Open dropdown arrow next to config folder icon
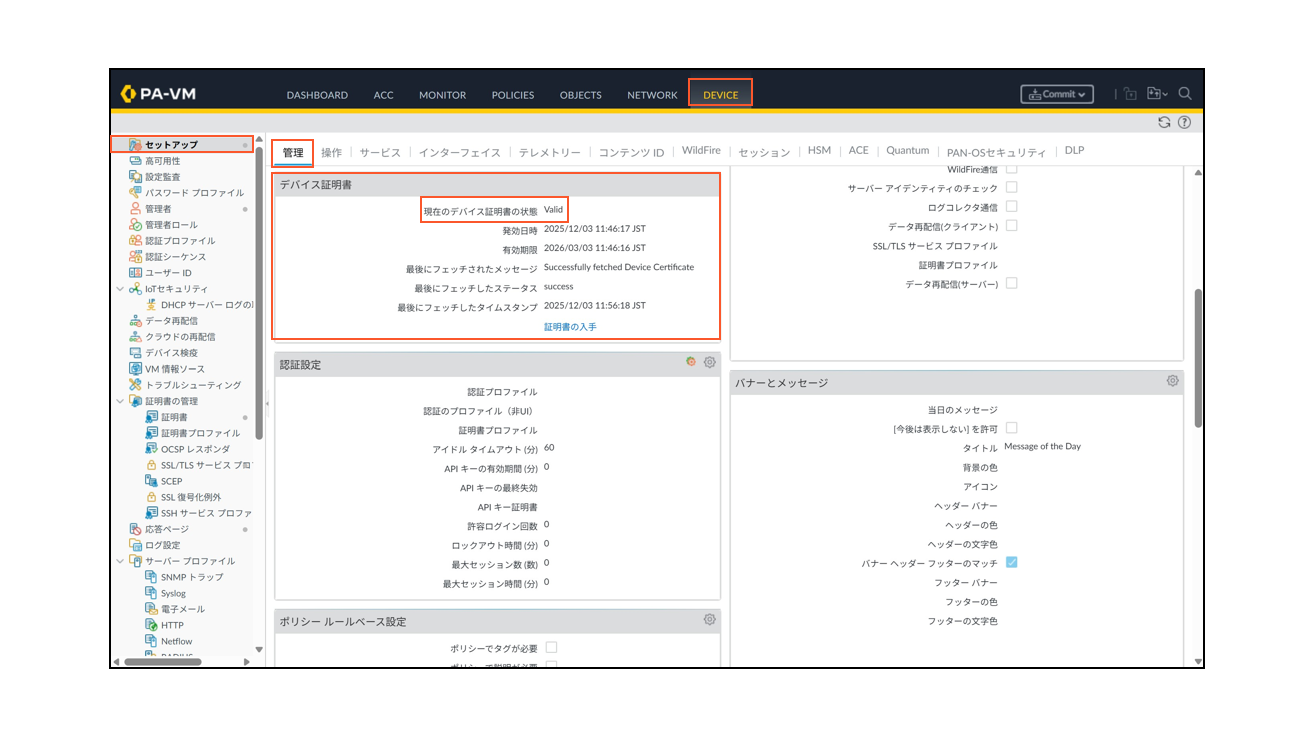The height and width of the screenshot is (736, 1314). pyautogui.click(x=1166, y=95)
